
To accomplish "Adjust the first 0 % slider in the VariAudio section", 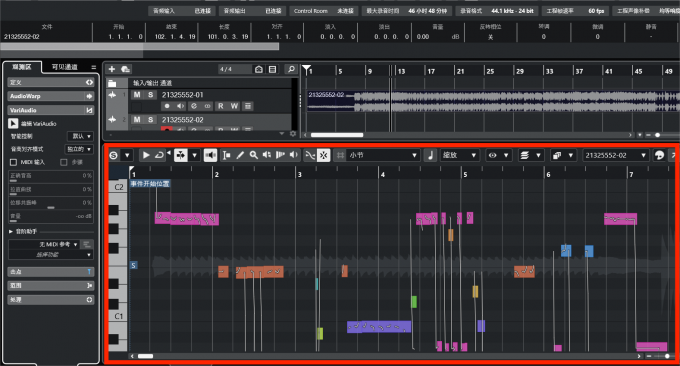I will click(51, 176).
